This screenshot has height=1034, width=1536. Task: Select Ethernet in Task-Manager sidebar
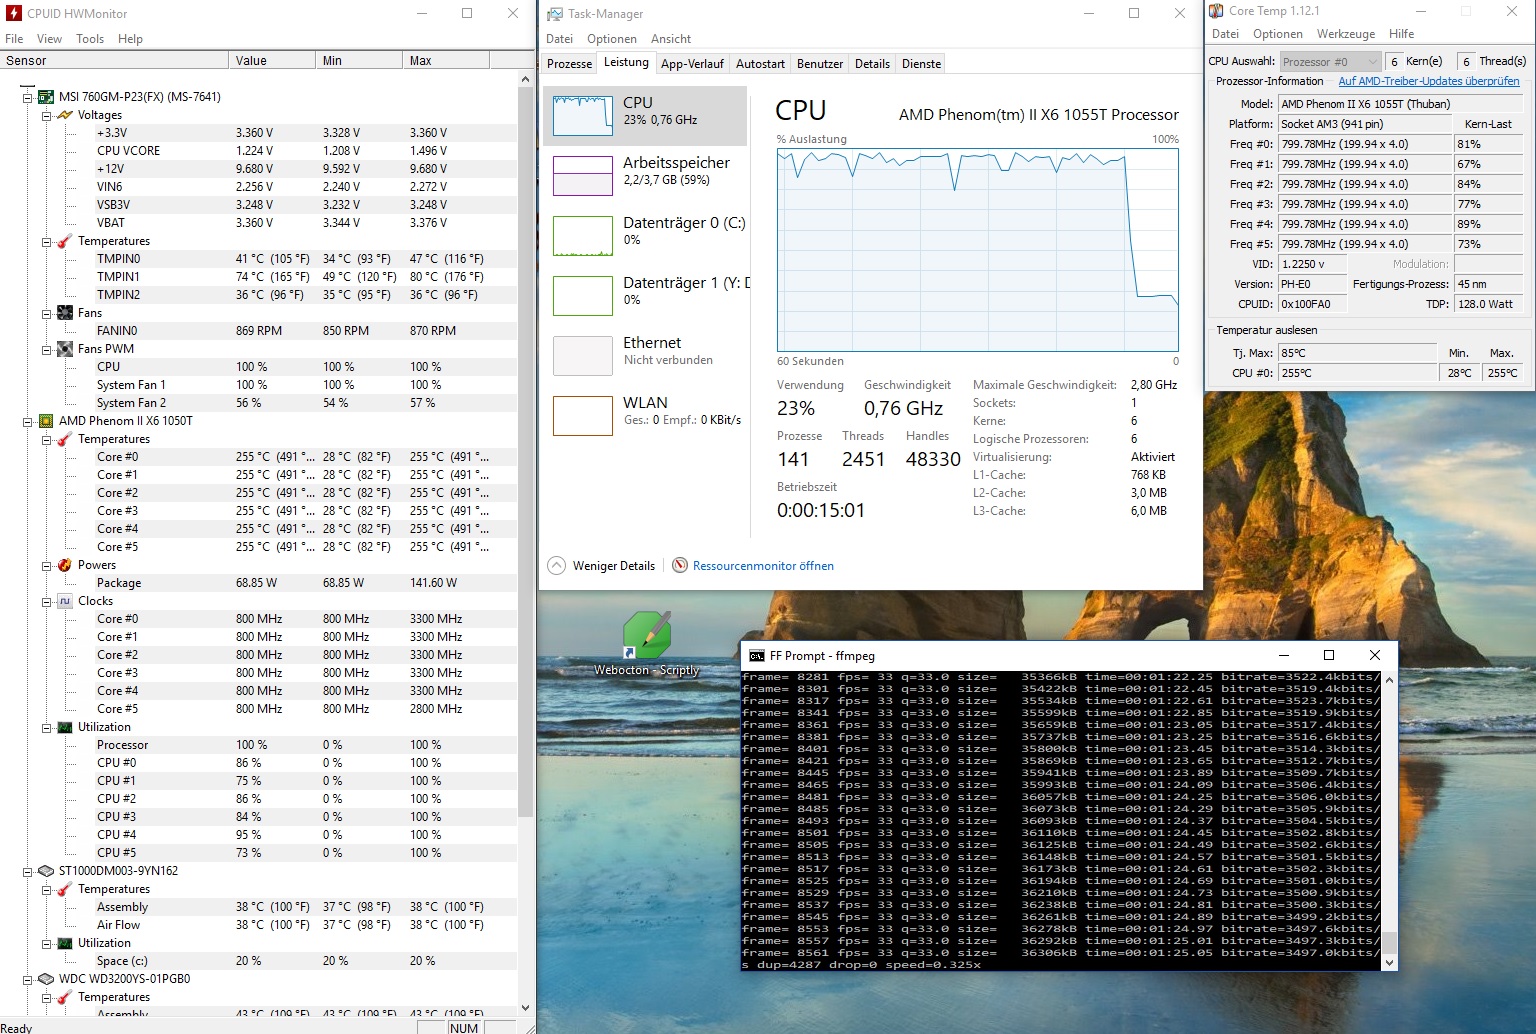tap(645, 356)
